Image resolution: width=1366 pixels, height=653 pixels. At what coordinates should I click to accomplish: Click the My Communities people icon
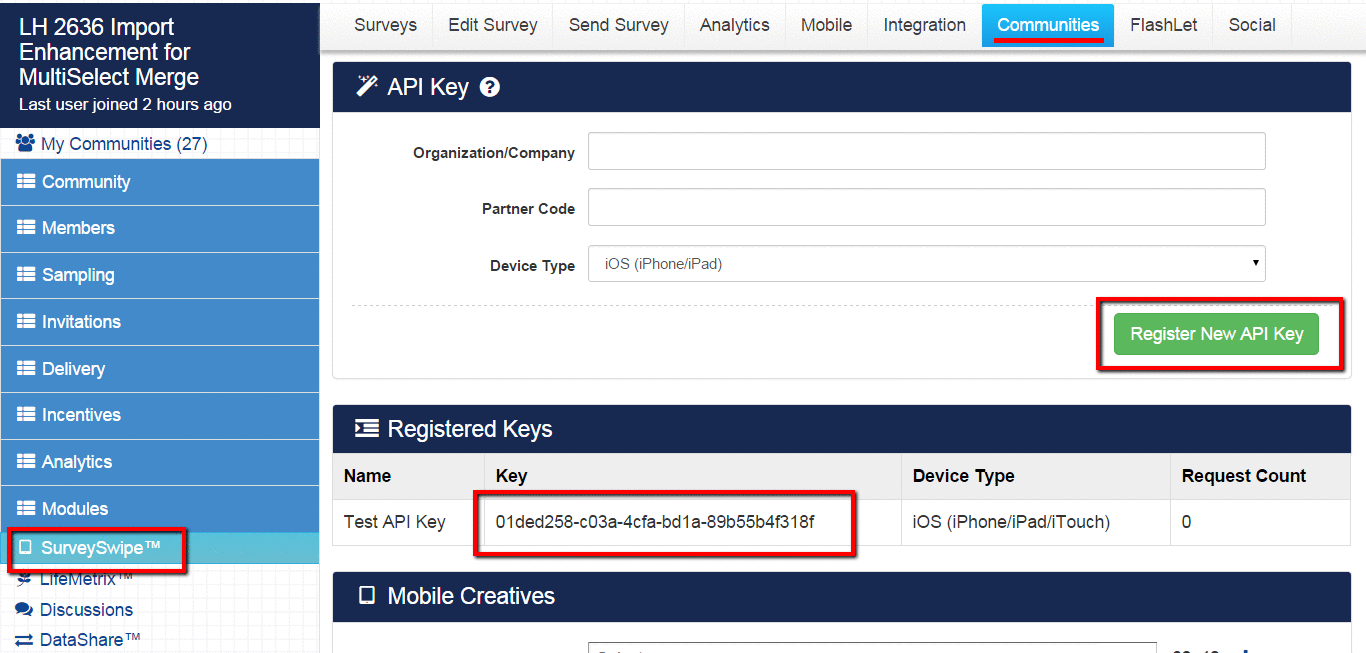tap(26, 144)
